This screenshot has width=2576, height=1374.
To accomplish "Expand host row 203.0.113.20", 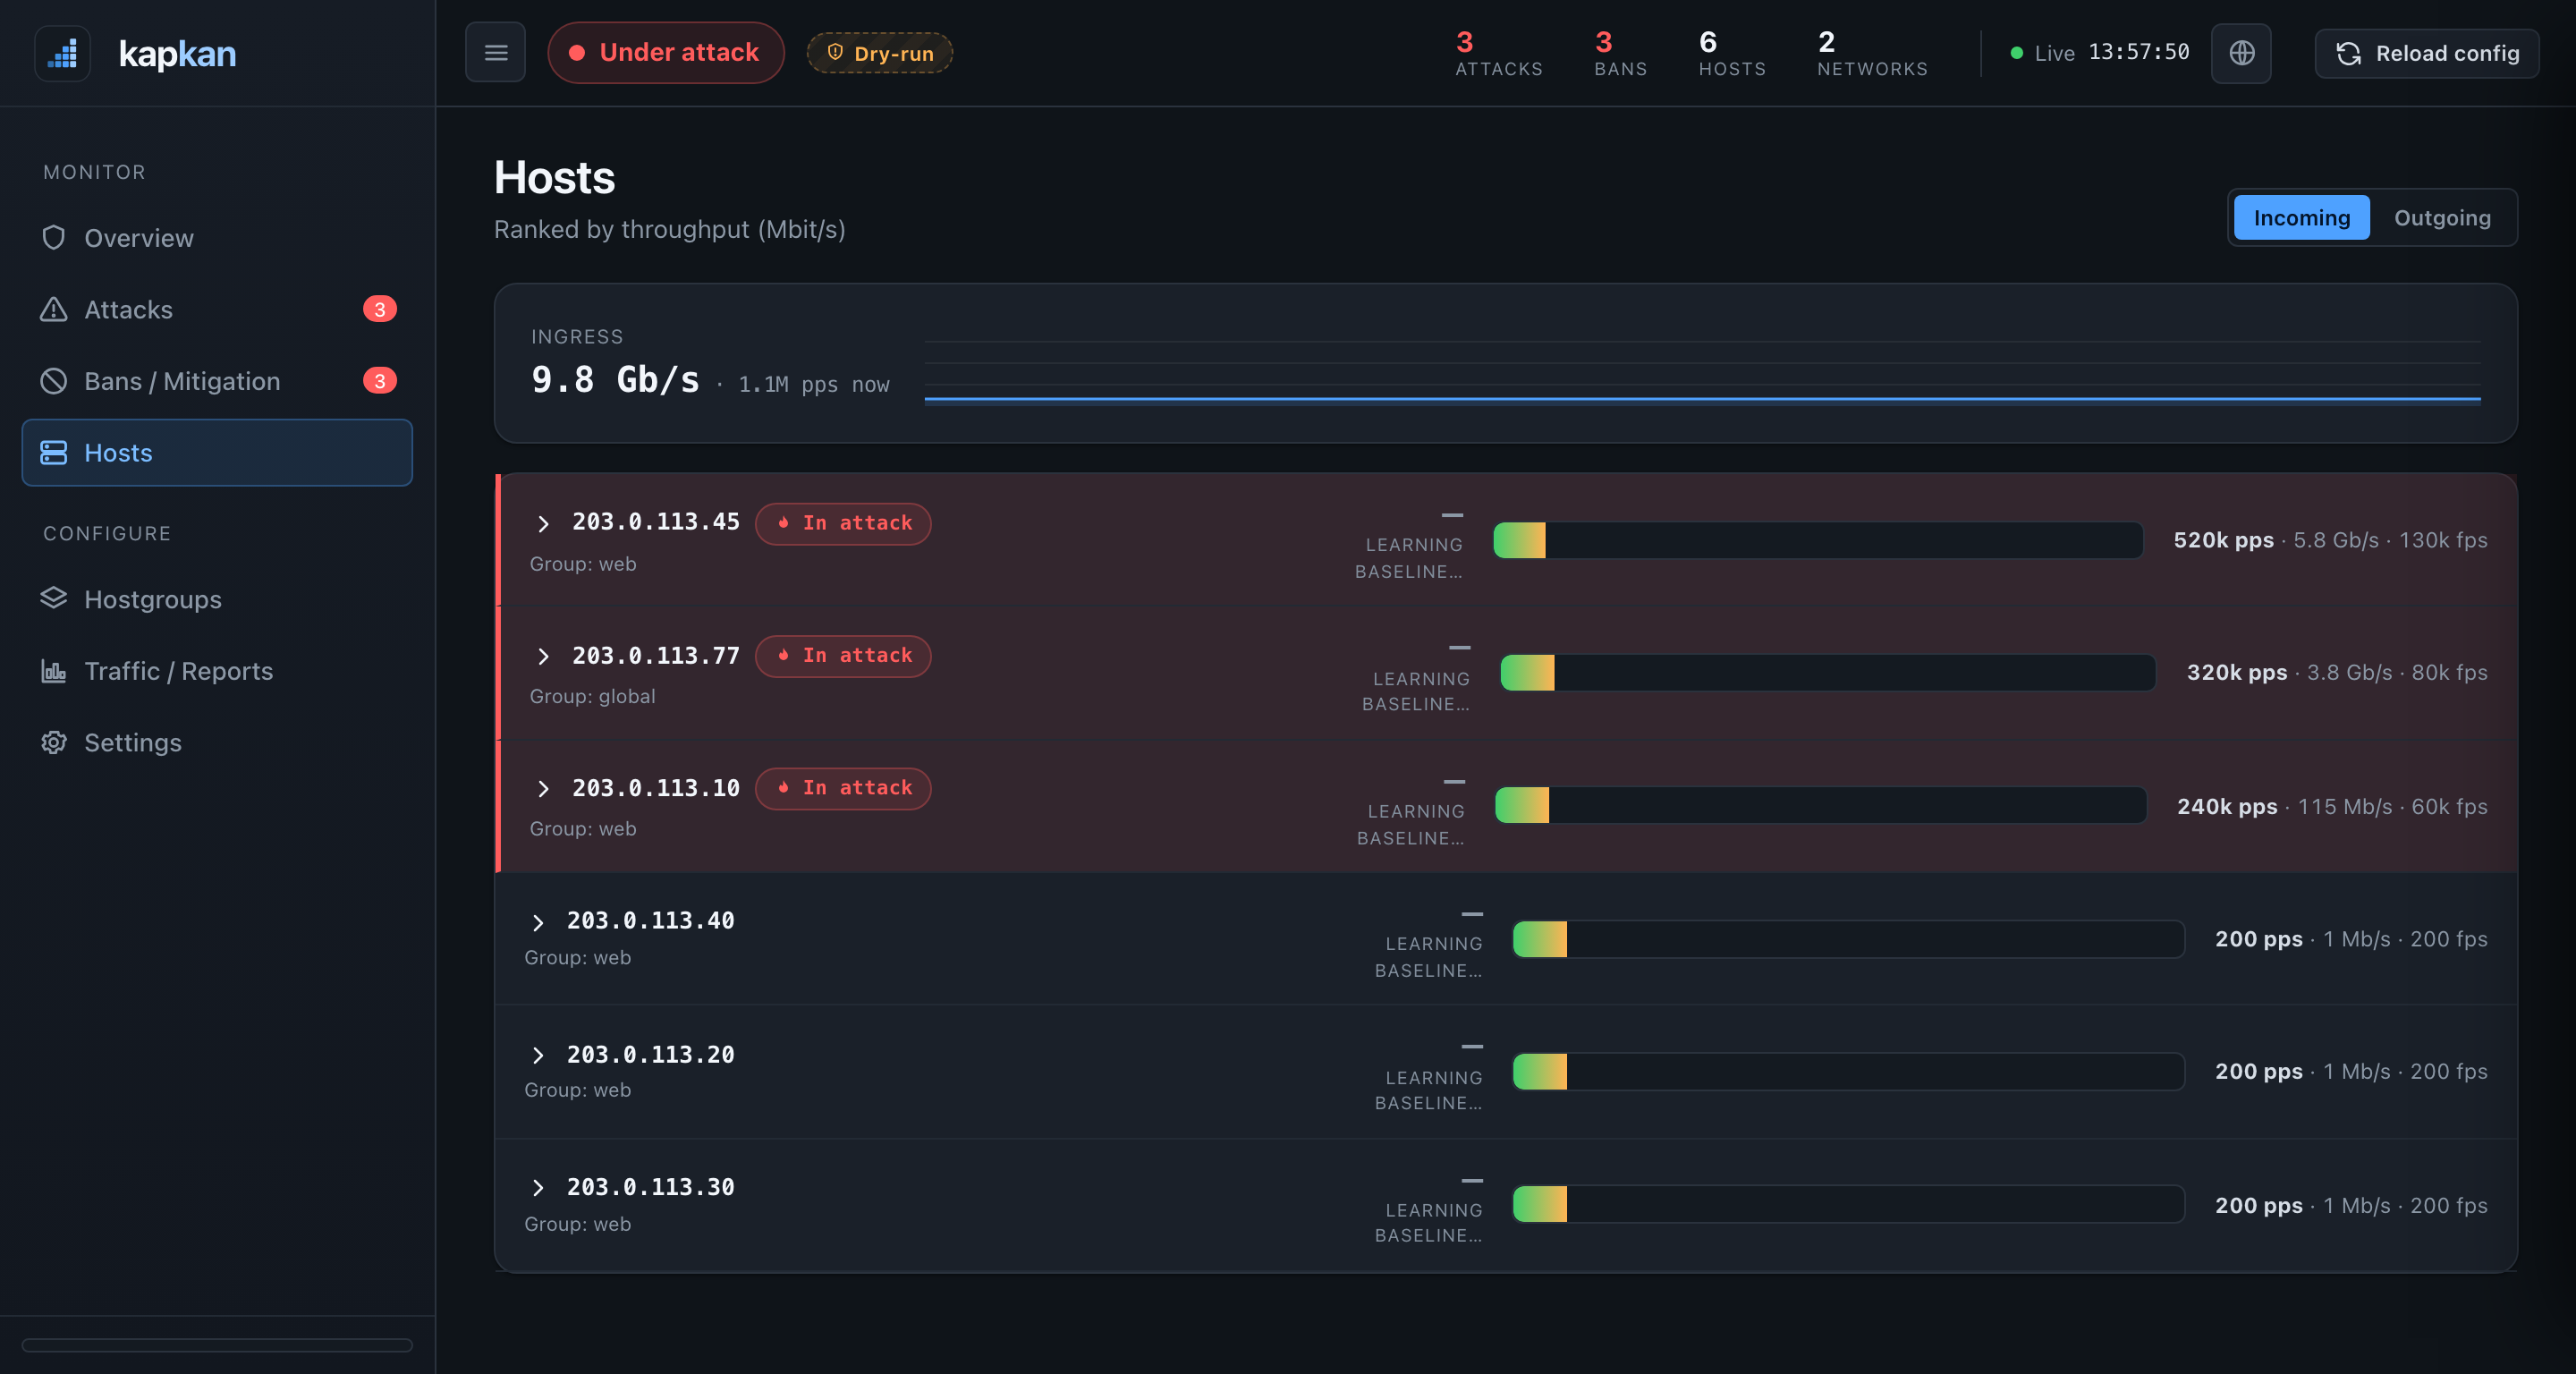I will 538,1055.
